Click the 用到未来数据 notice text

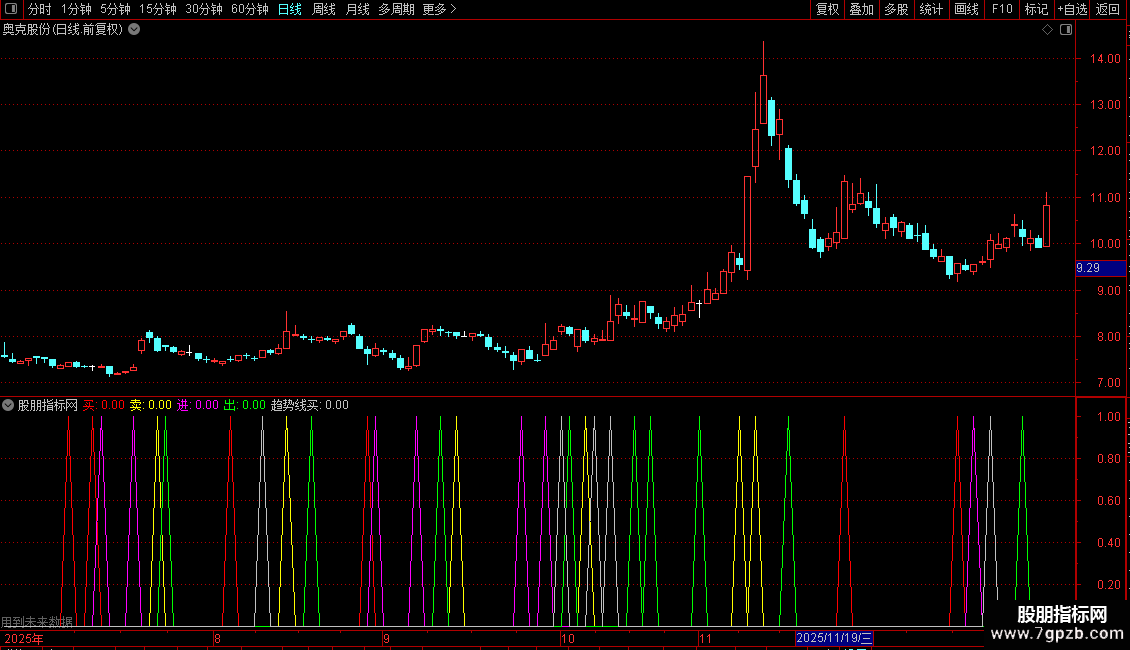37,621
